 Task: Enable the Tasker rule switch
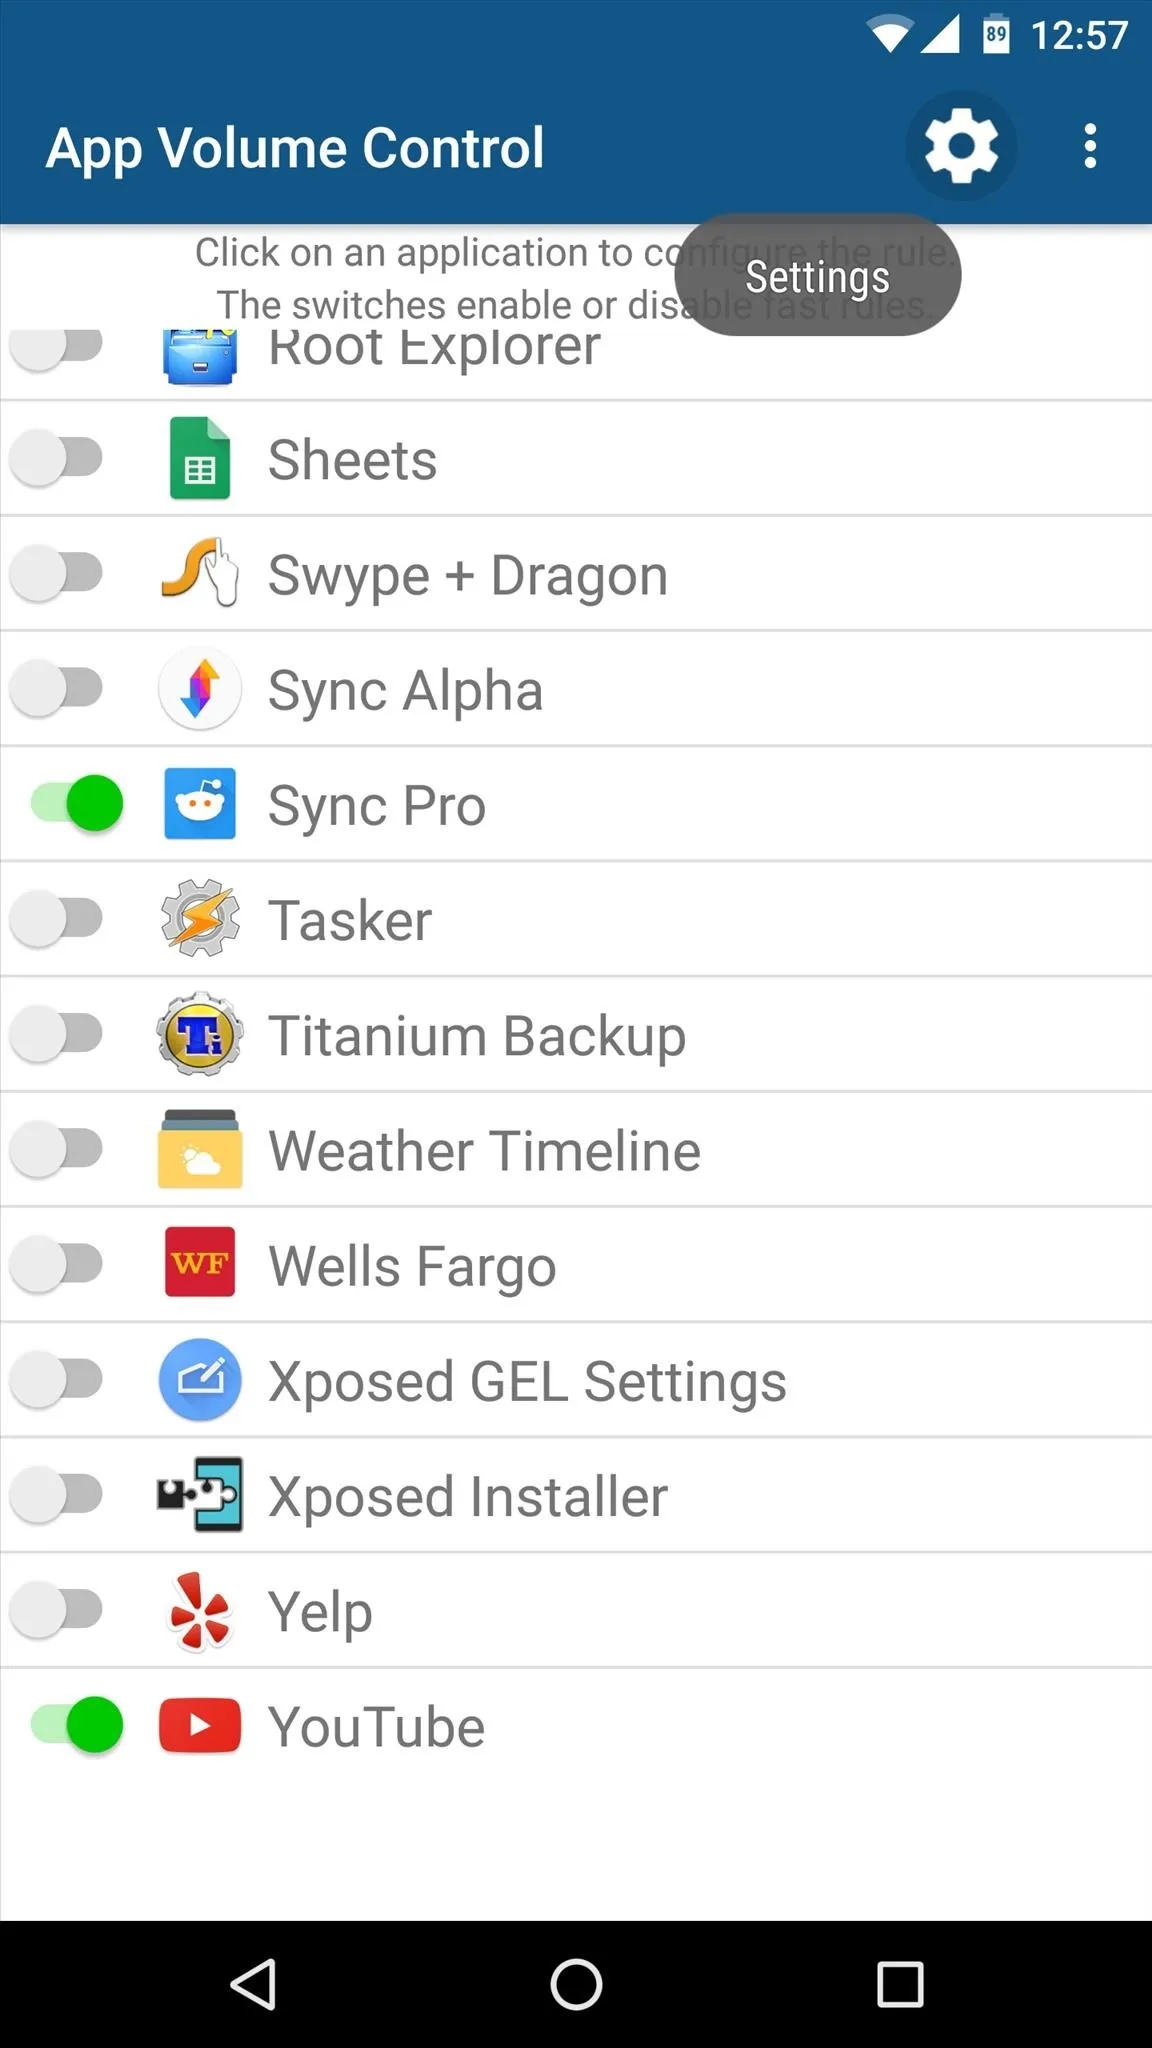point(56,918)
